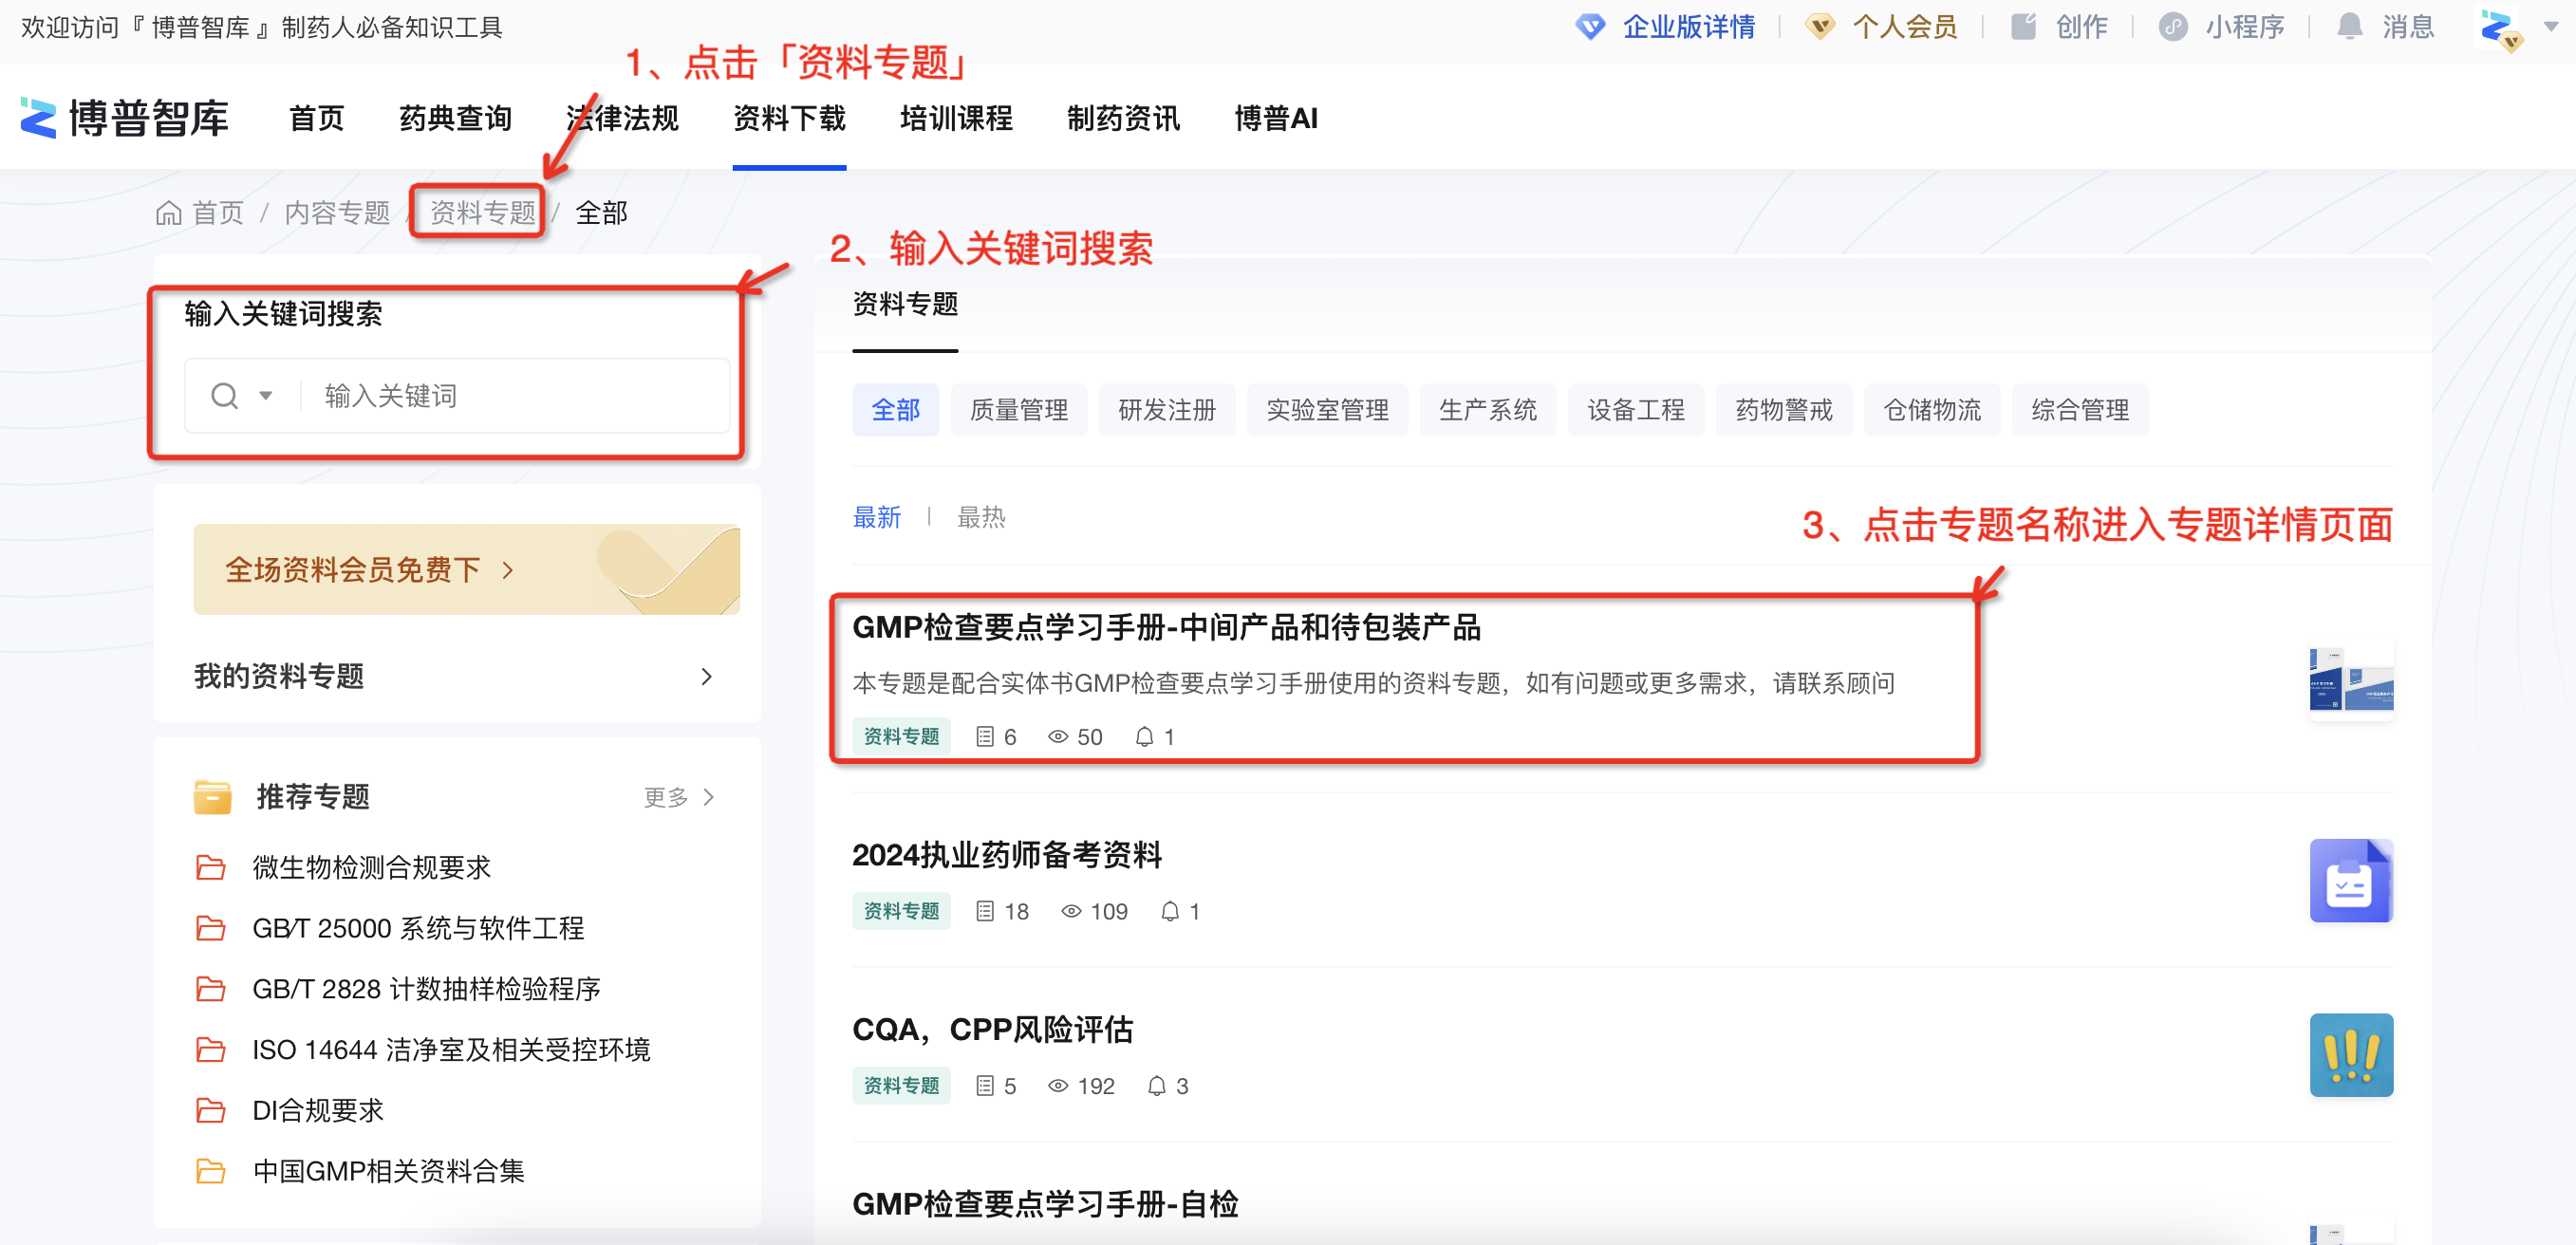Open 制药资讯 navigation item

pyautogui.click(x=1123, y=119)
